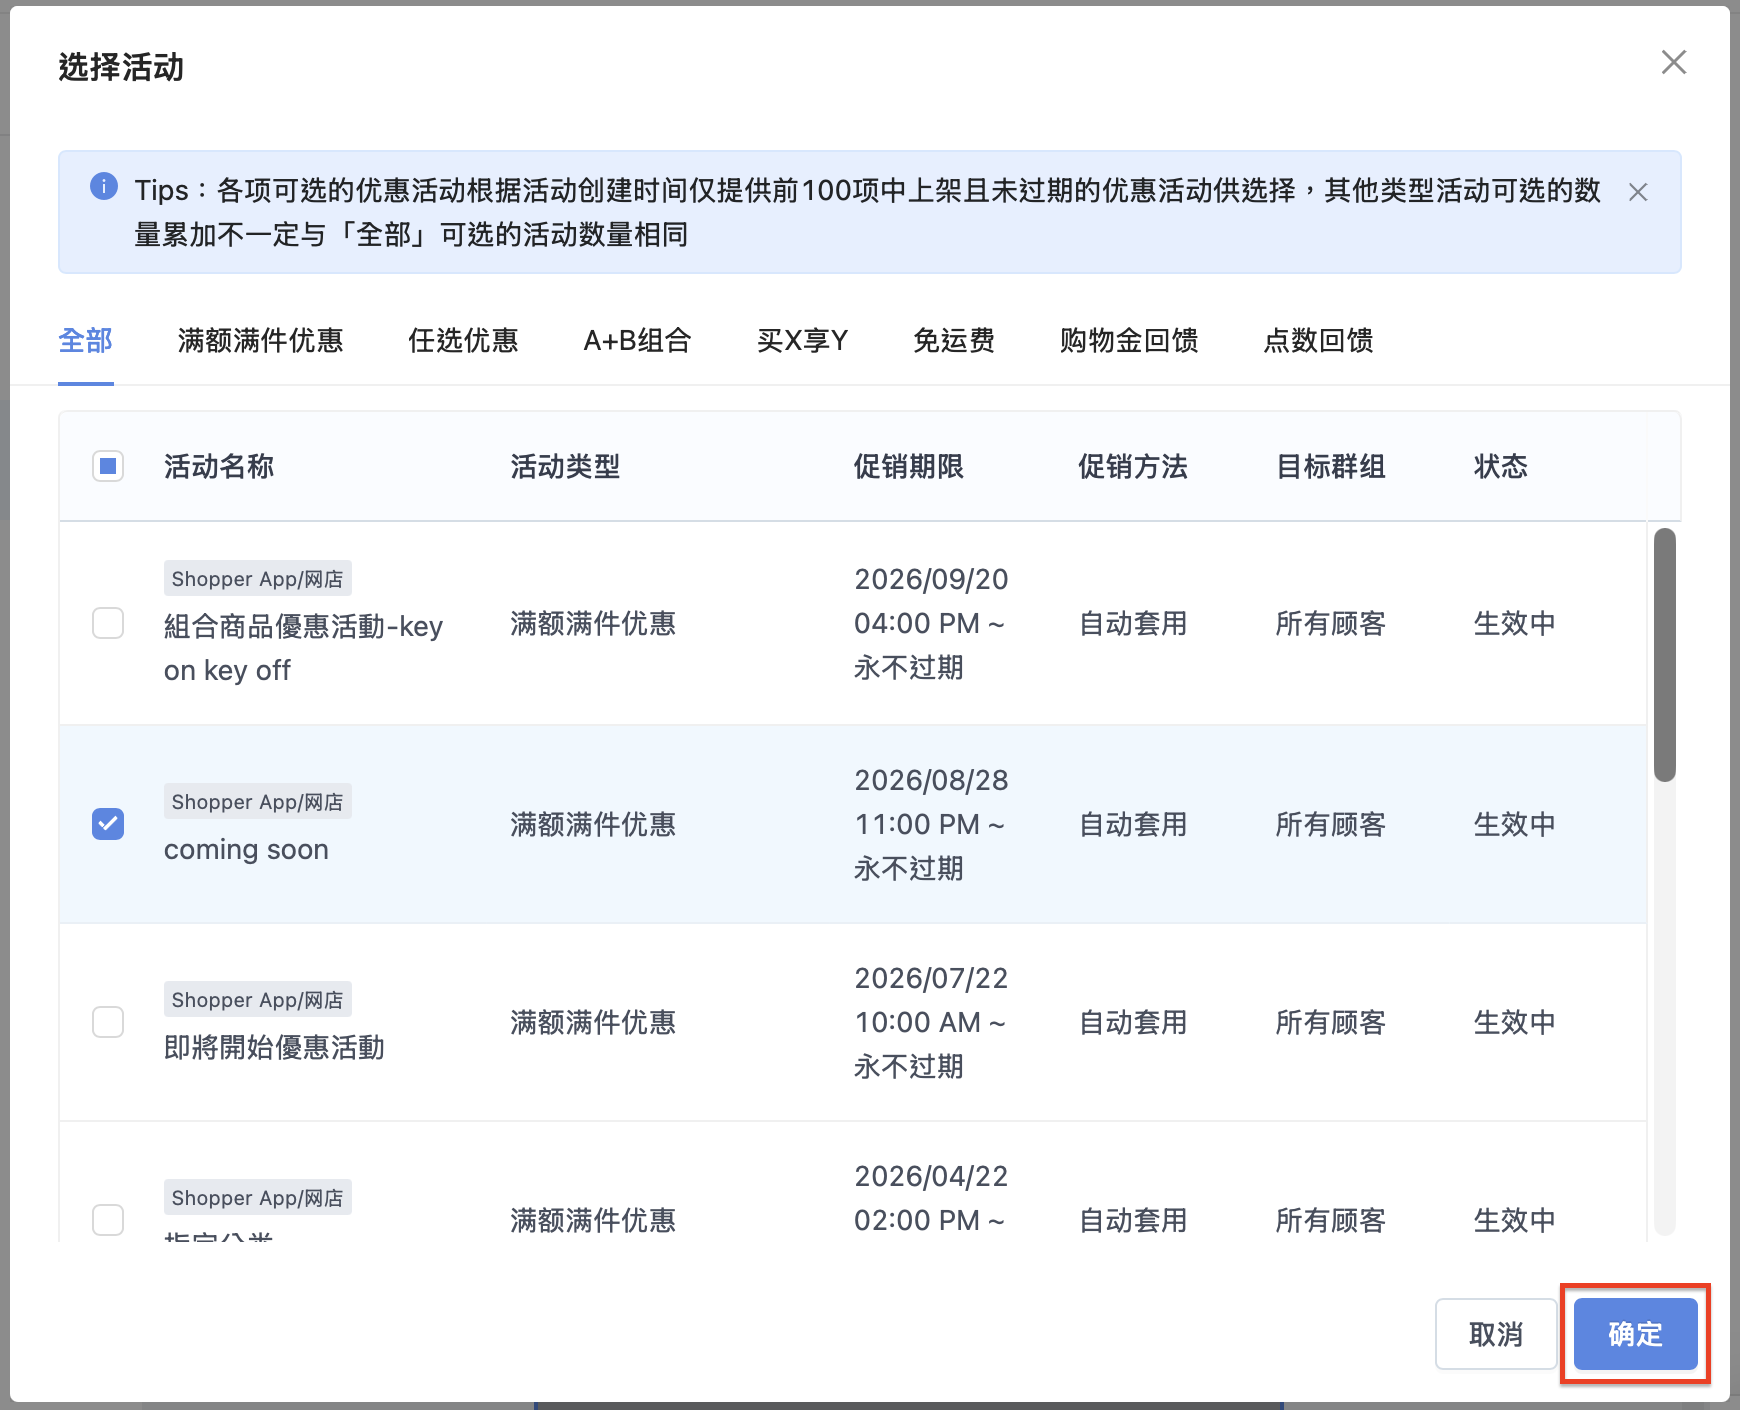The image size is (1740, 1410).
Task: Select the checkbox for the 2026/04/22 campaign
Action: click(108, 1220)
